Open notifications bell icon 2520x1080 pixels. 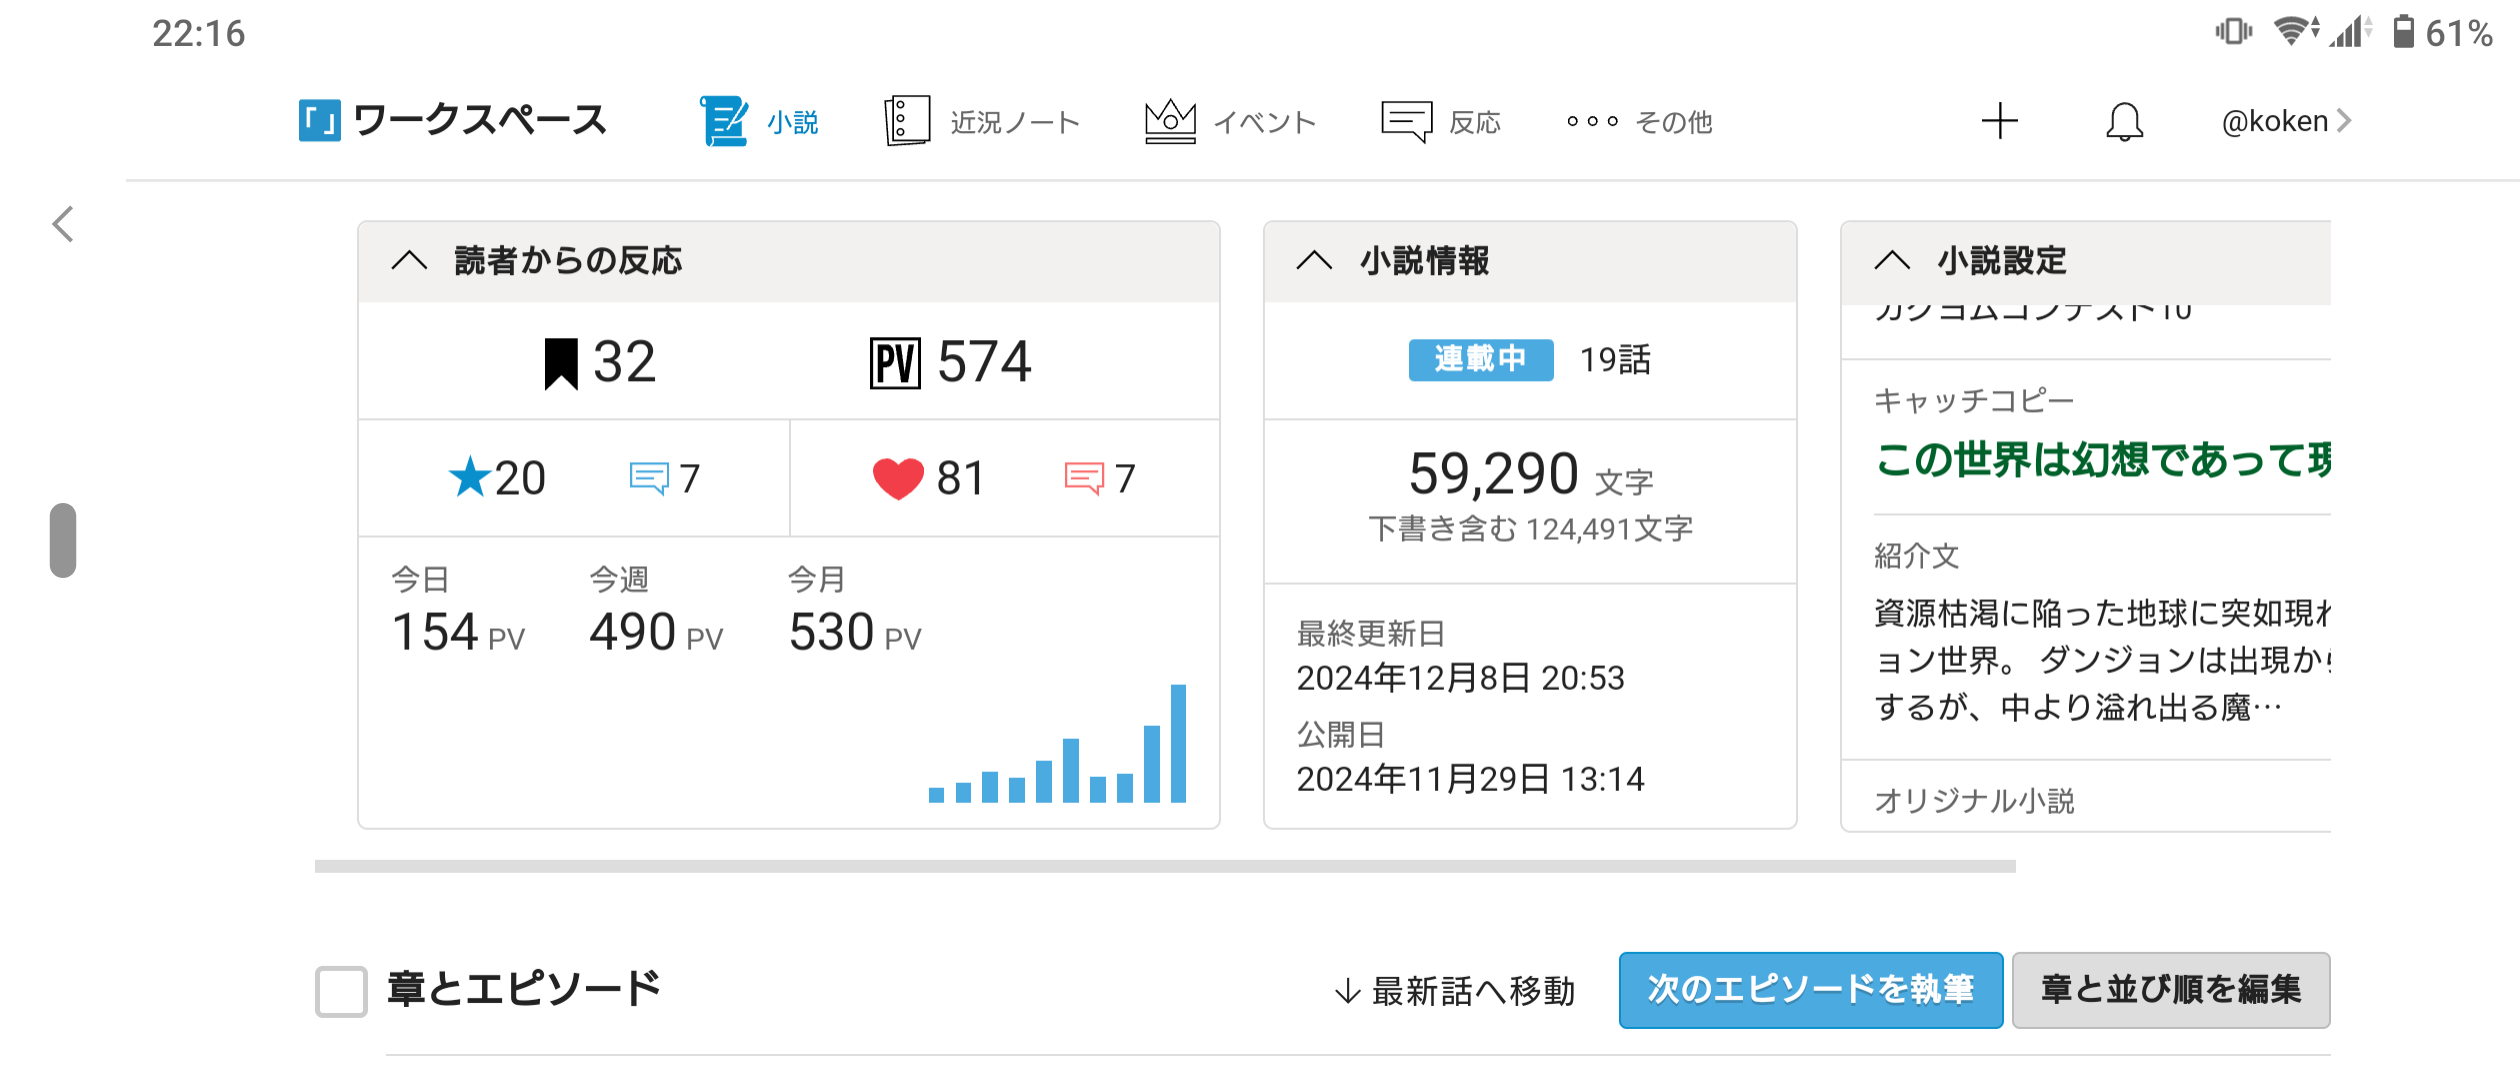click(2124, 122)
